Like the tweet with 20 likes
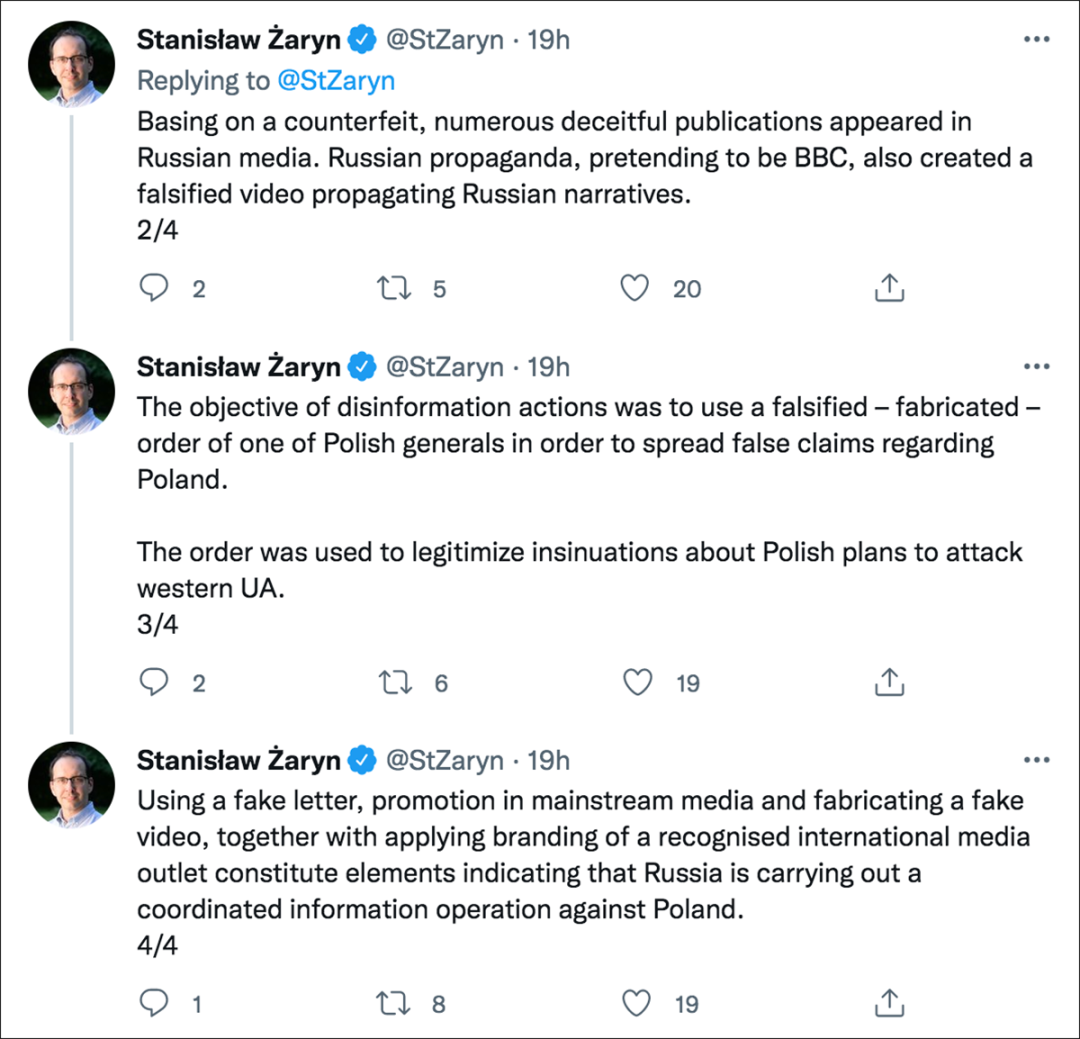 (634, 288)
